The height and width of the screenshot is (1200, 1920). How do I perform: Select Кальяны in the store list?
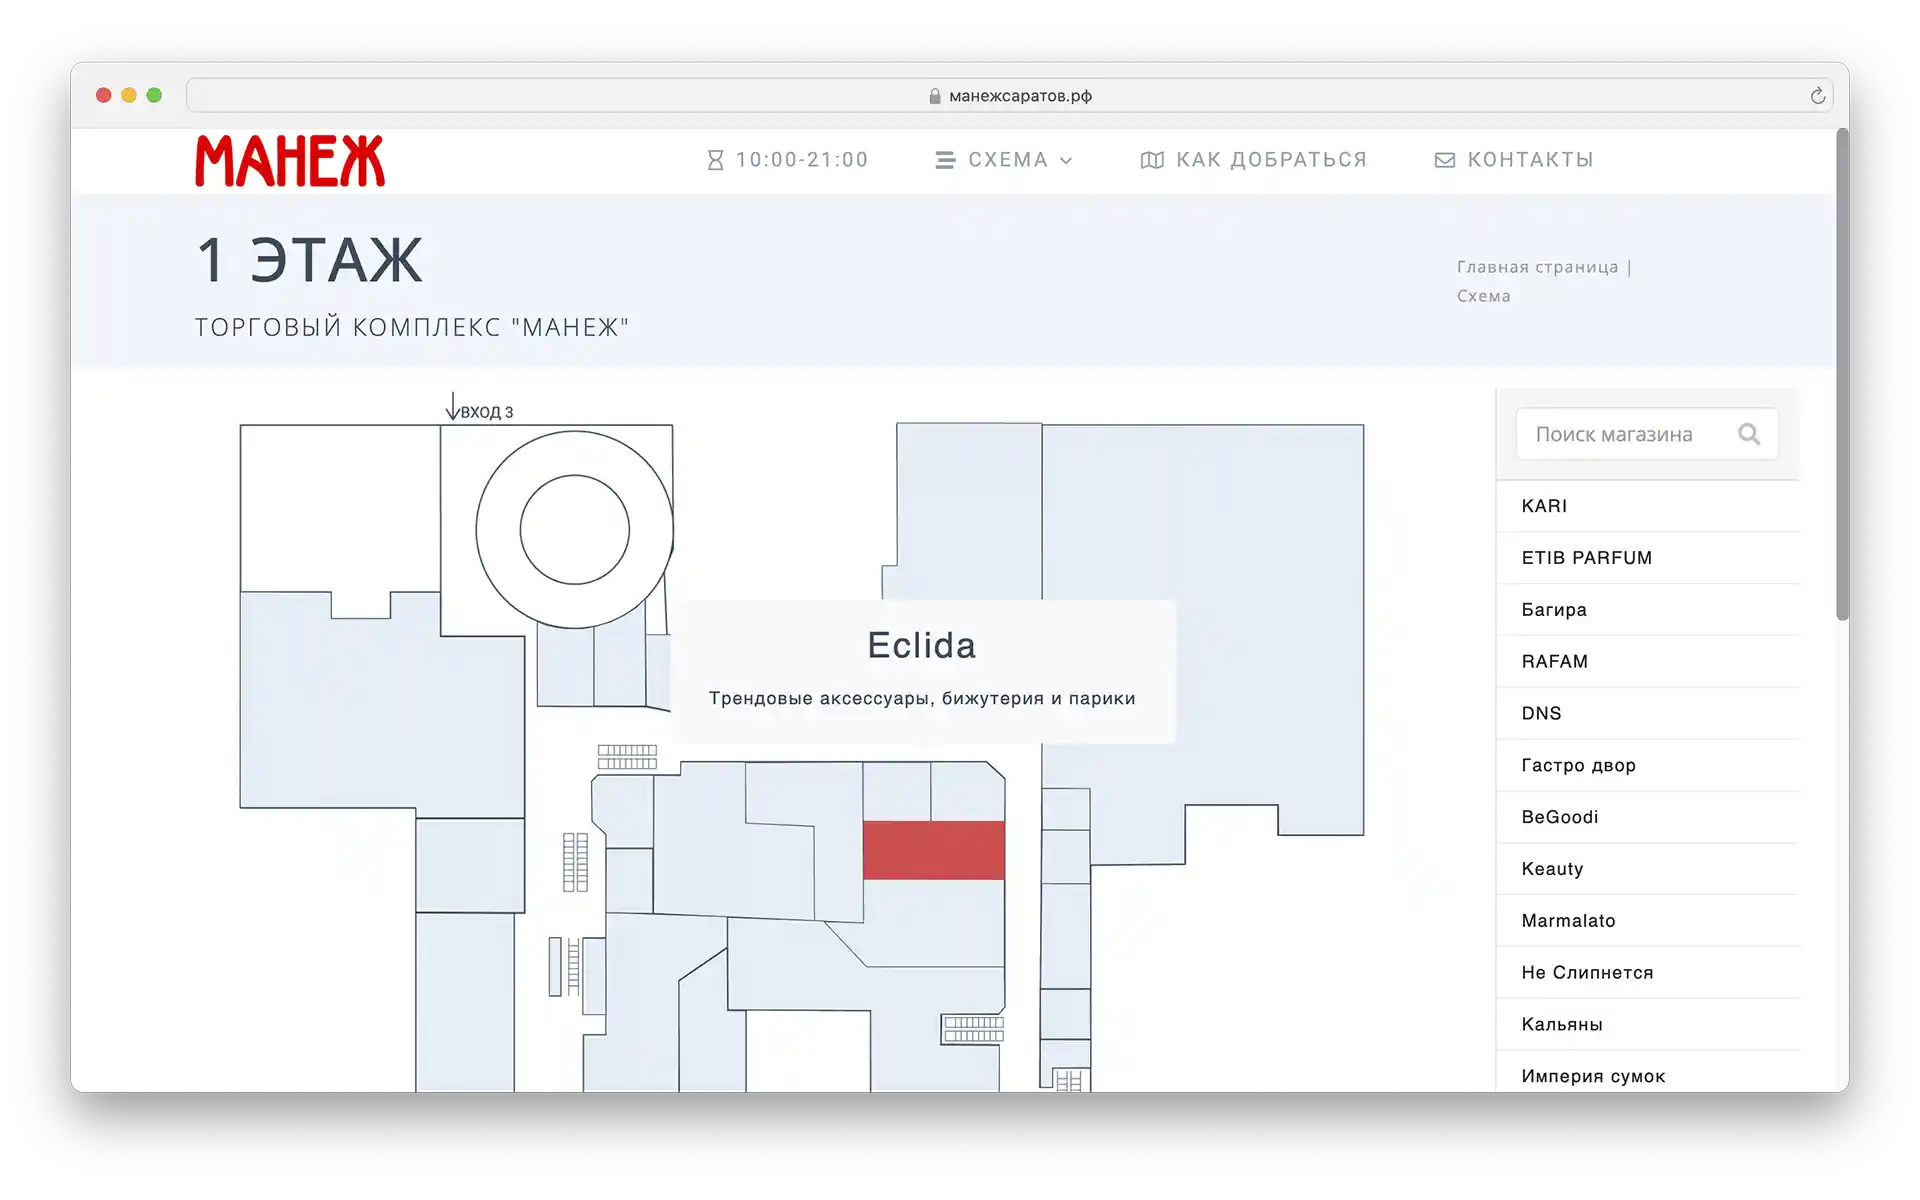[1648, 1025]
